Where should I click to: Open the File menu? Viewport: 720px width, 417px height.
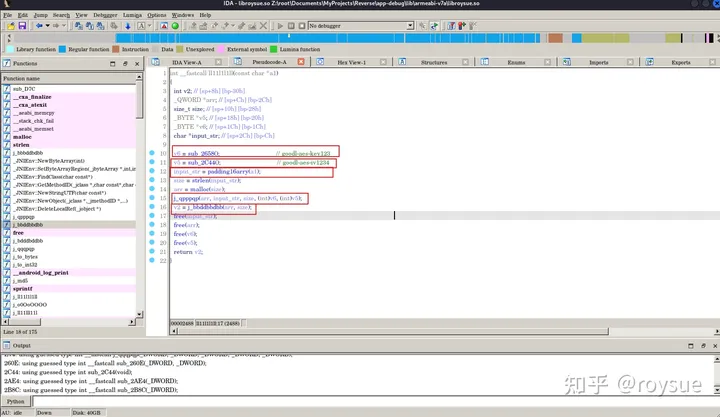coord(7,15)
